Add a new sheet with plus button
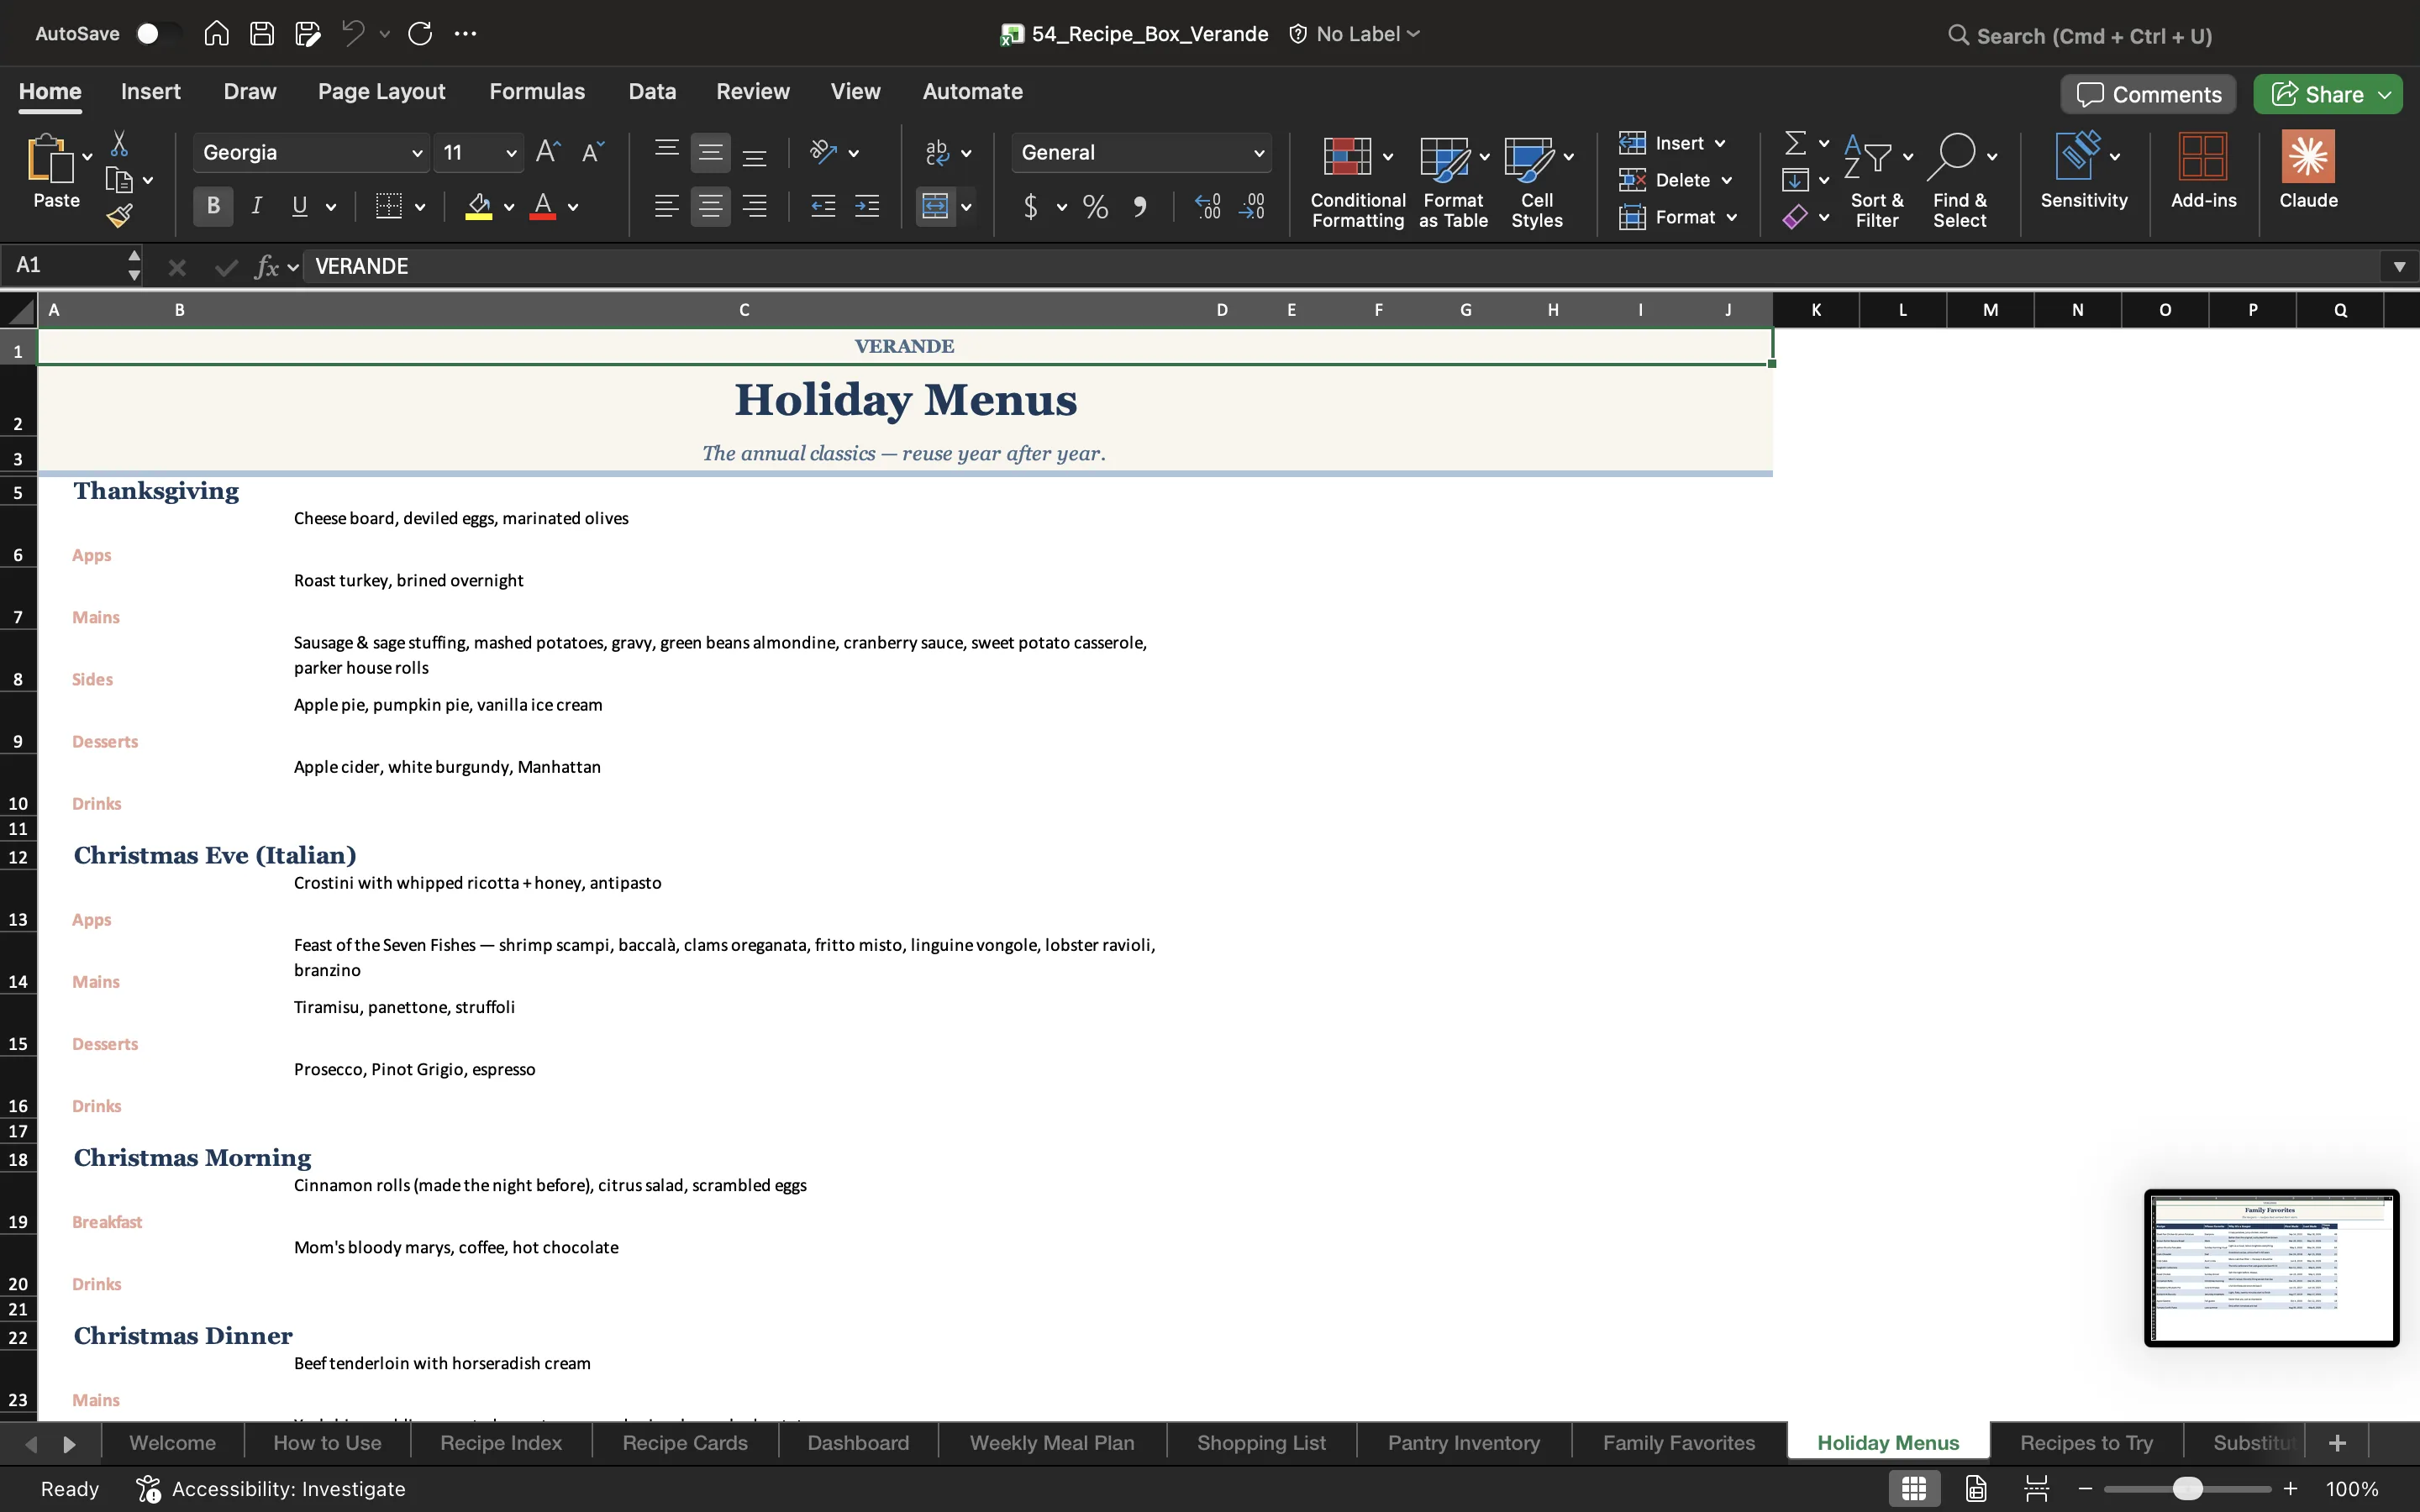Viewport: 2420px width, 1512px height. pyautogui.click(x=2337, y=1443)
